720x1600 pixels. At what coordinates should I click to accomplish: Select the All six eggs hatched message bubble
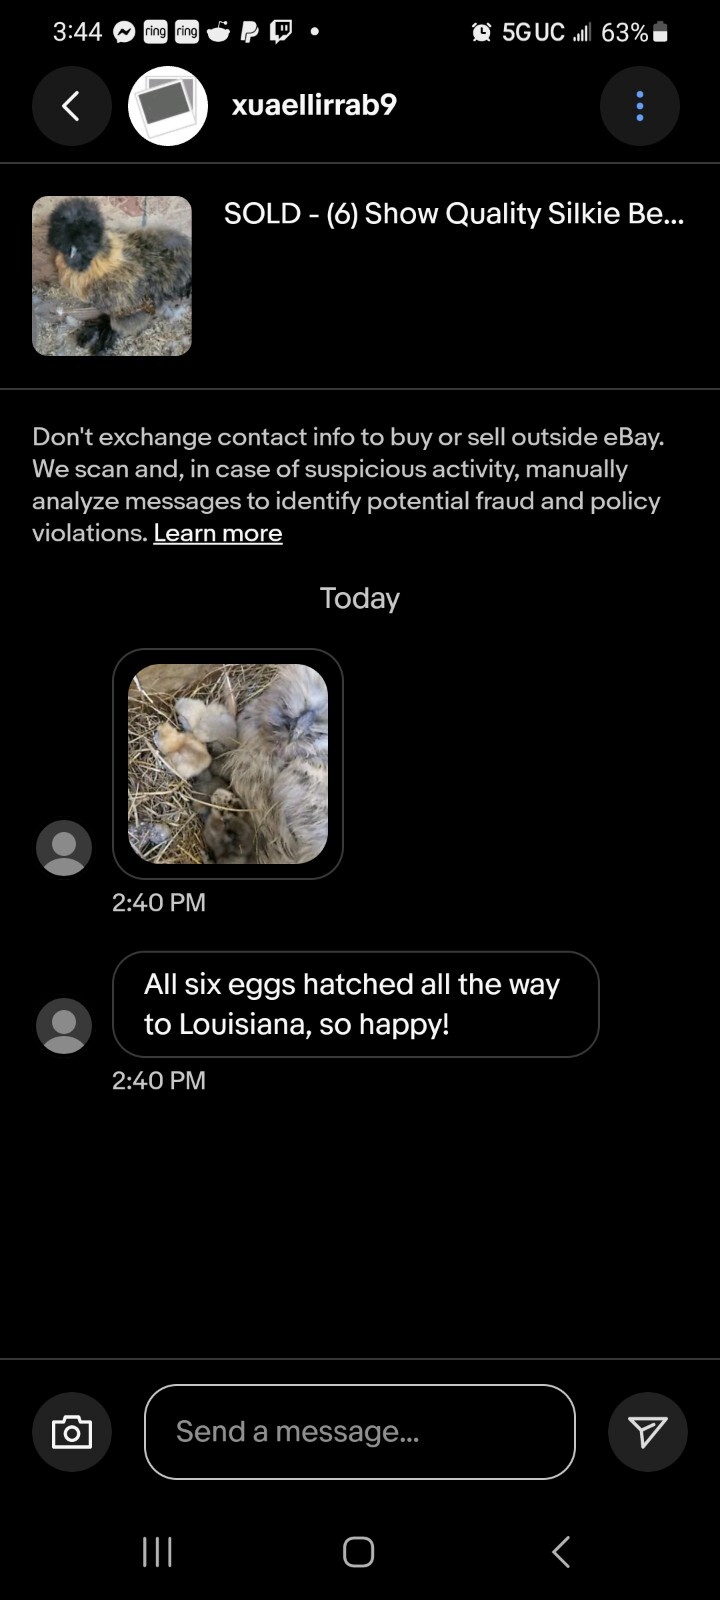point(356,1004)
